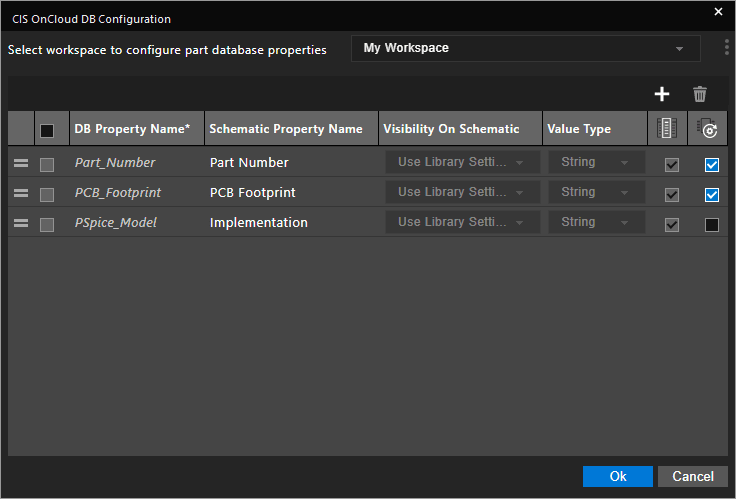
Task: Open the vertical three-dot options menu
Action: point(727,47)
